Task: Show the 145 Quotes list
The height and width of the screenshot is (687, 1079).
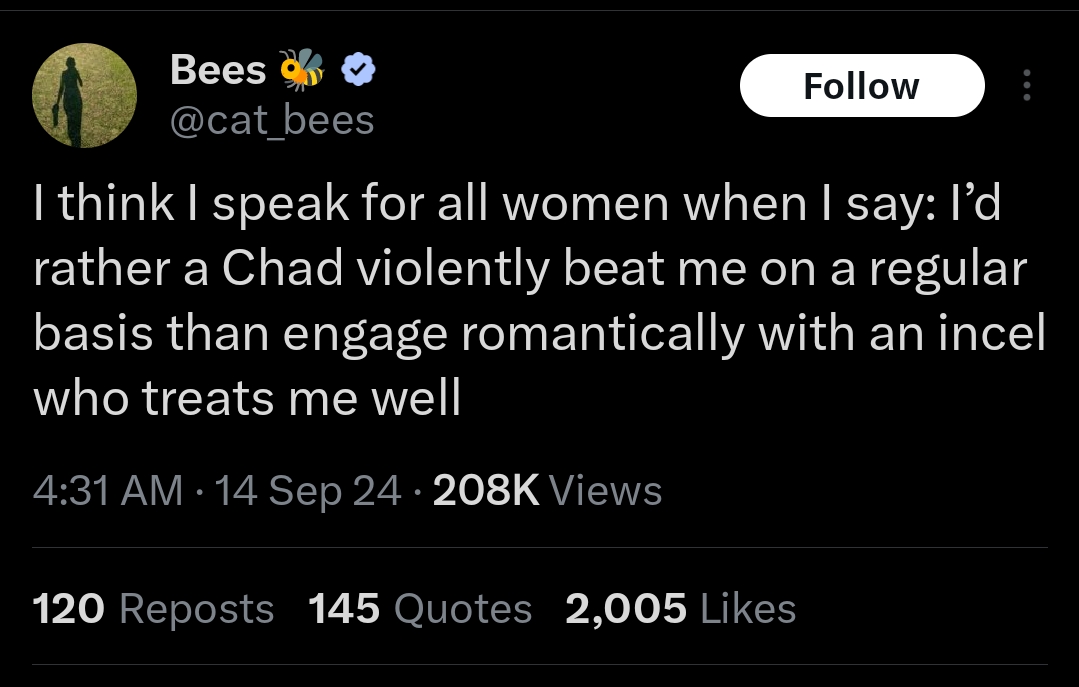Action: click(420, 609)
